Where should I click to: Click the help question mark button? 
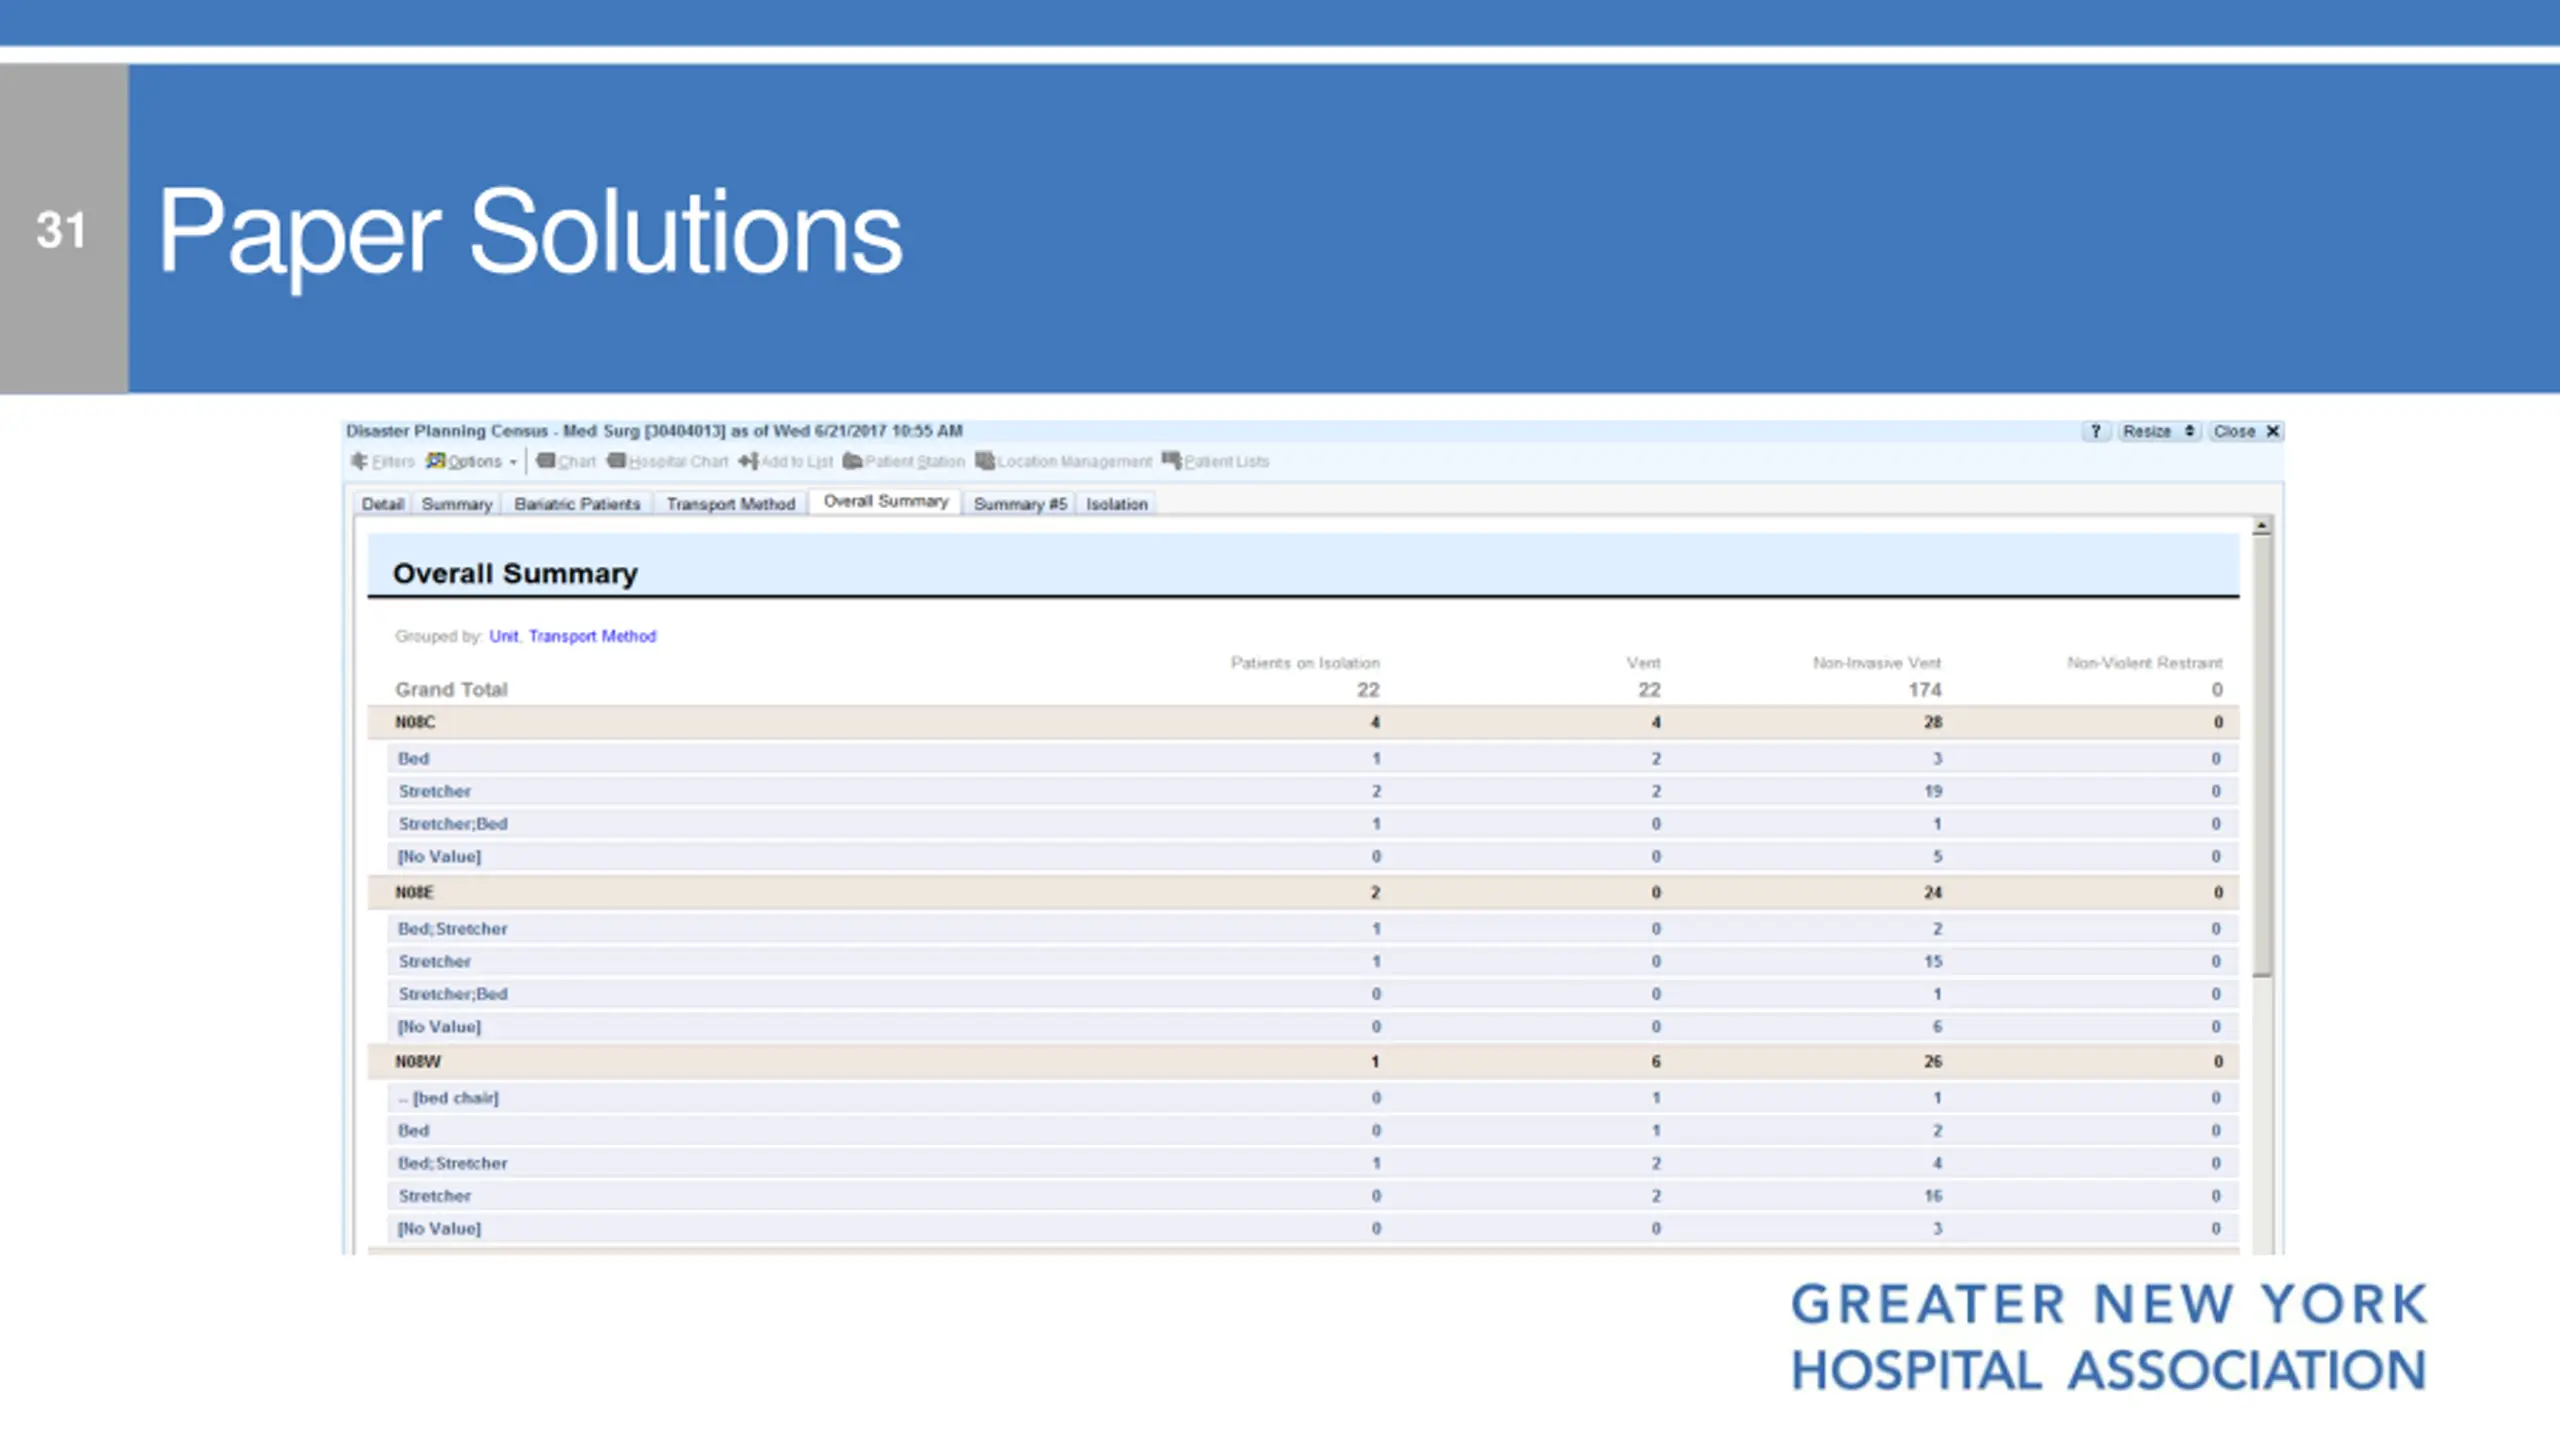pyautogui.click(x=2096, y=431)
